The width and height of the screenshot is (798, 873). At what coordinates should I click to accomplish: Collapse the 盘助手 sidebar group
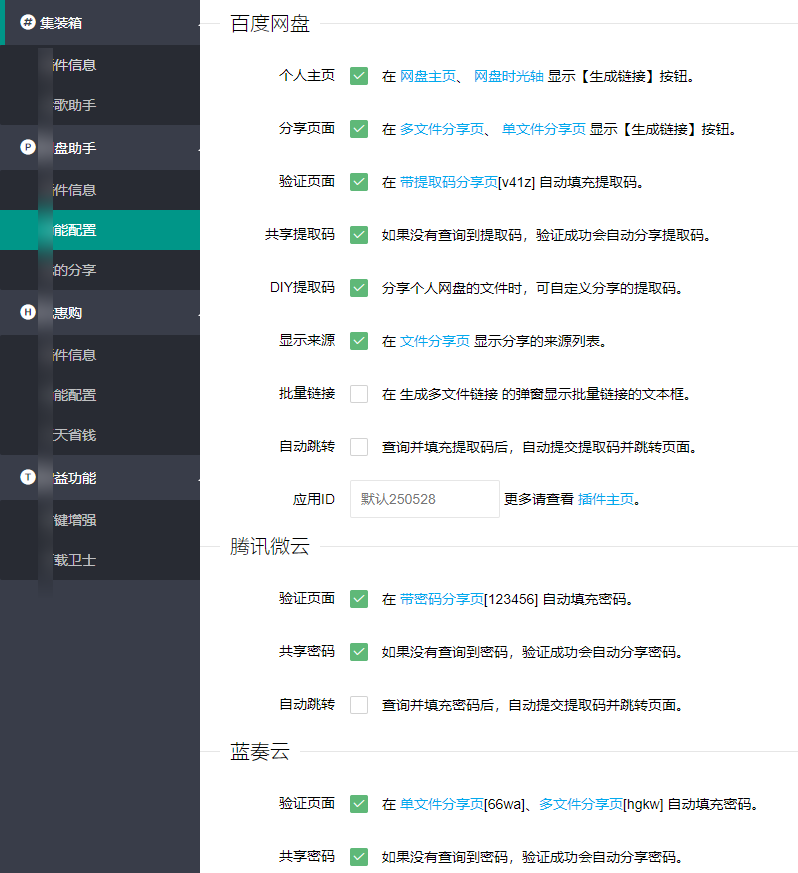[100, 148]
